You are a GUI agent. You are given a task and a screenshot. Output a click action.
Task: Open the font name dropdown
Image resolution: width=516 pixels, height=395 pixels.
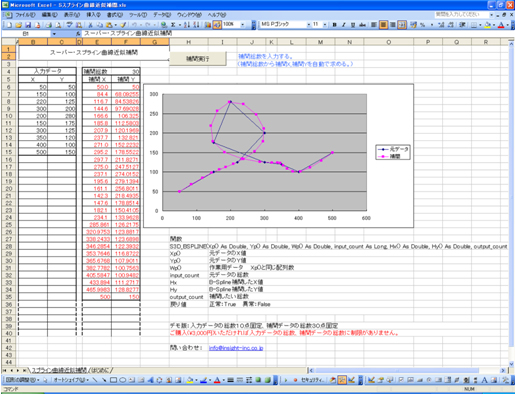click(x=309, y=24)
